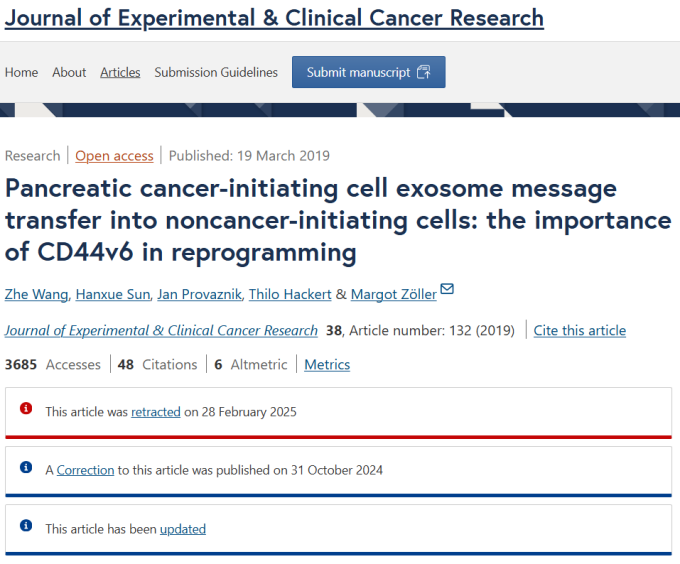This screenshot has width=680, height=564.
Task: Follow the retracted notice link
Action: pos(156,412)
